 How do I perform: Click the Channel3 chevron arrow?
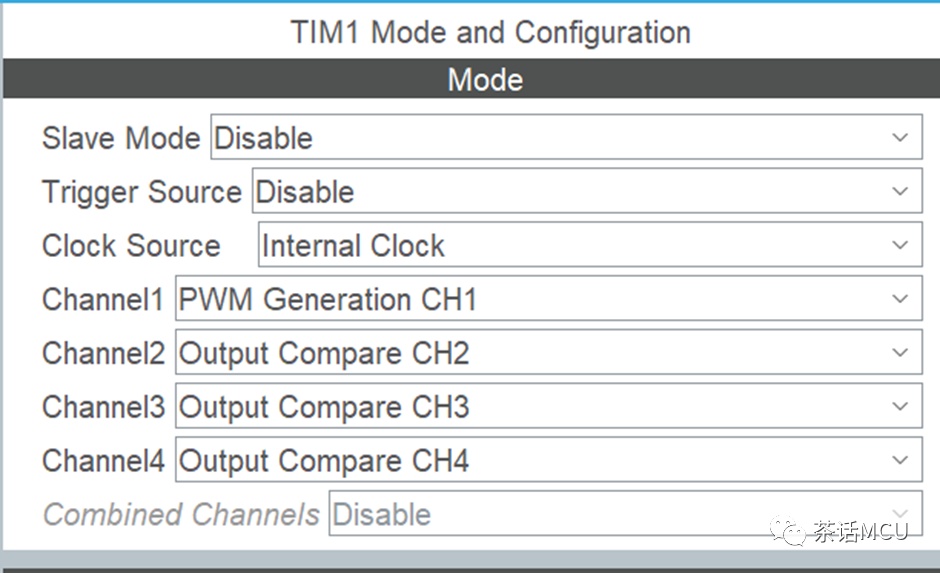click(x=900, y=406)
